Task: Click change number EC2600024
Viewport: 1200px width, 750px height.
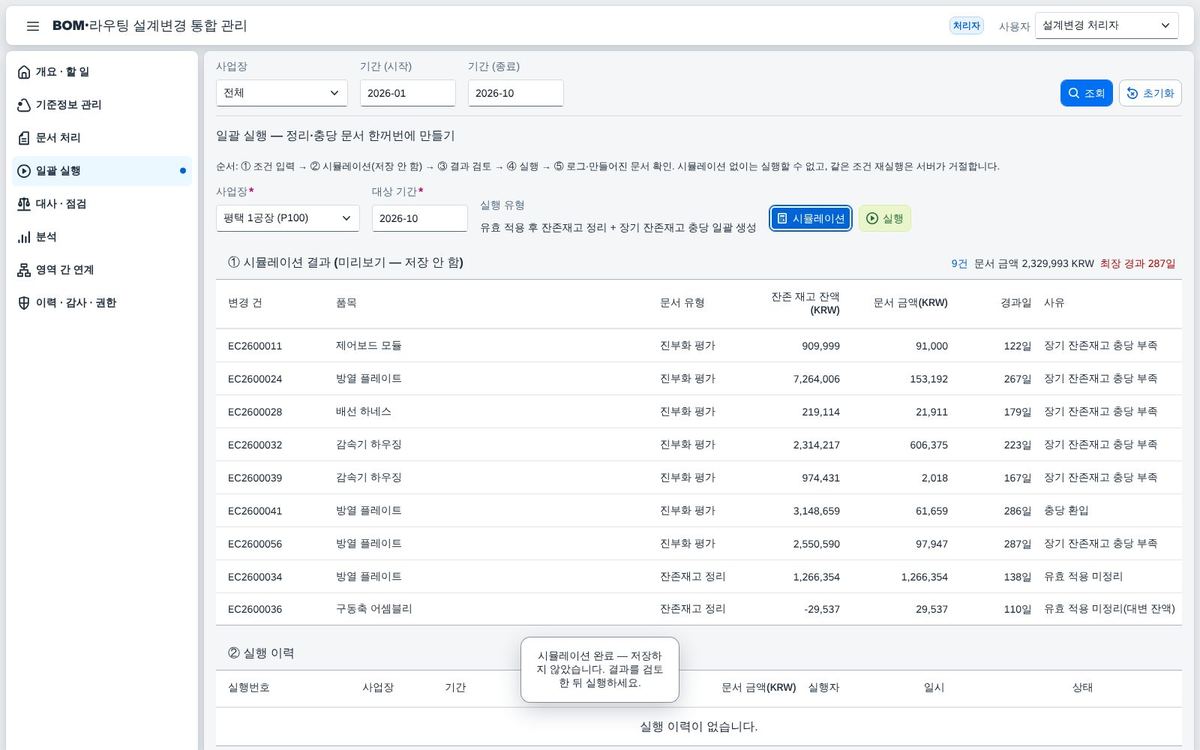Action: click(255, 379)
